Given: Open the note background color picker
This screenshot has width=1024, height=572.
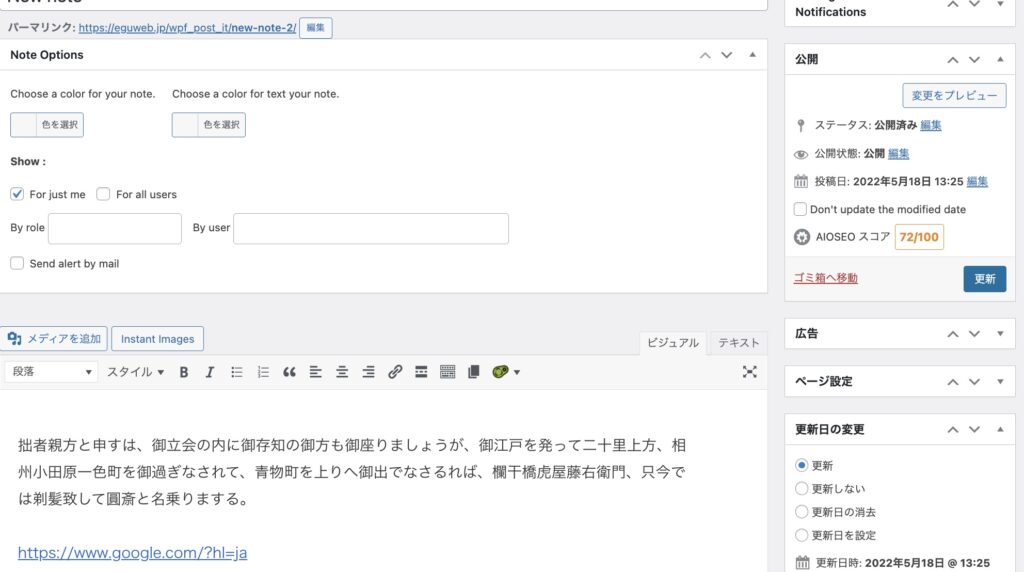Looking at the screenshot, I should pos(47,125).
